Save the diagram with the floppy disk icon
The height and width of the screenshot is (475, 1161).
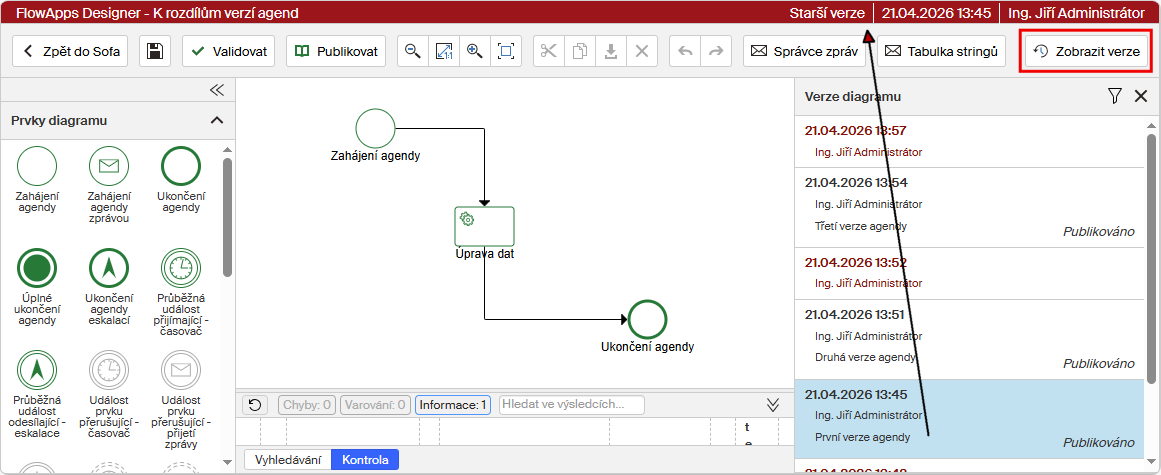tap(155, 51)
